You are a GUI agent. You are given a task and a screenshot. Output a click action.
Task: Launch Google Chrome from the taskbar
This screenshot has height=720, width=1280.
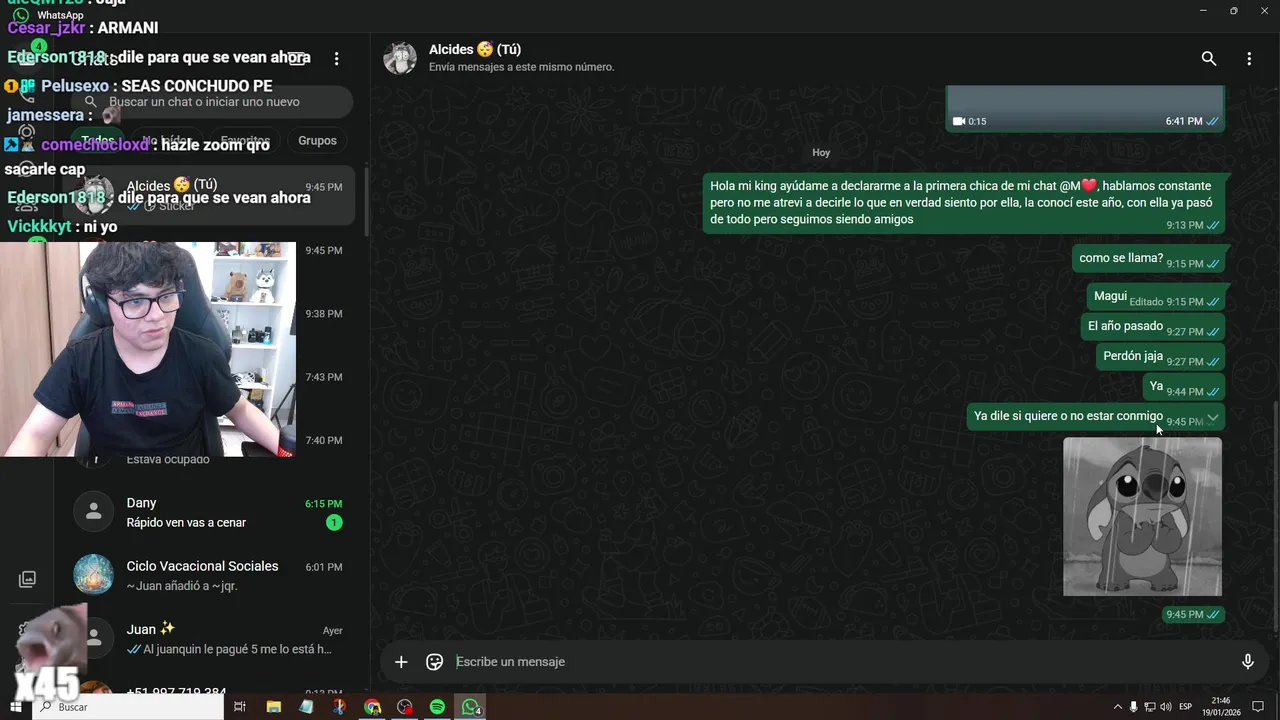pos(372,707)
